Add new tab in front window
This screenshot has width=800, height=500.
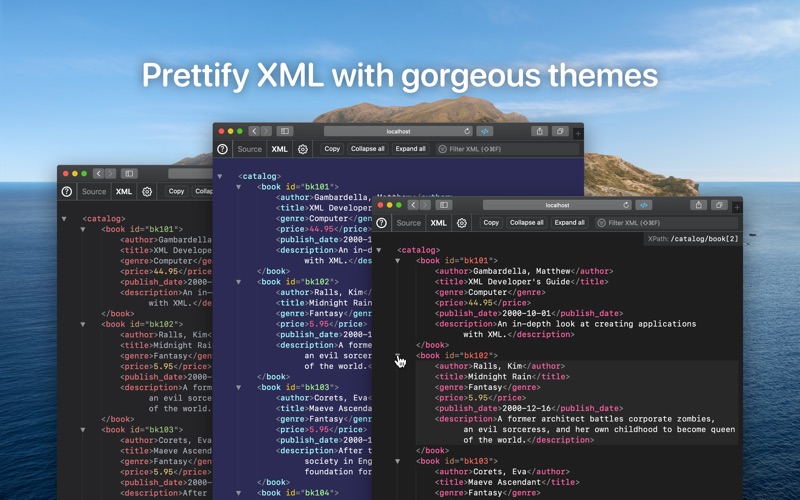point(737,207)
